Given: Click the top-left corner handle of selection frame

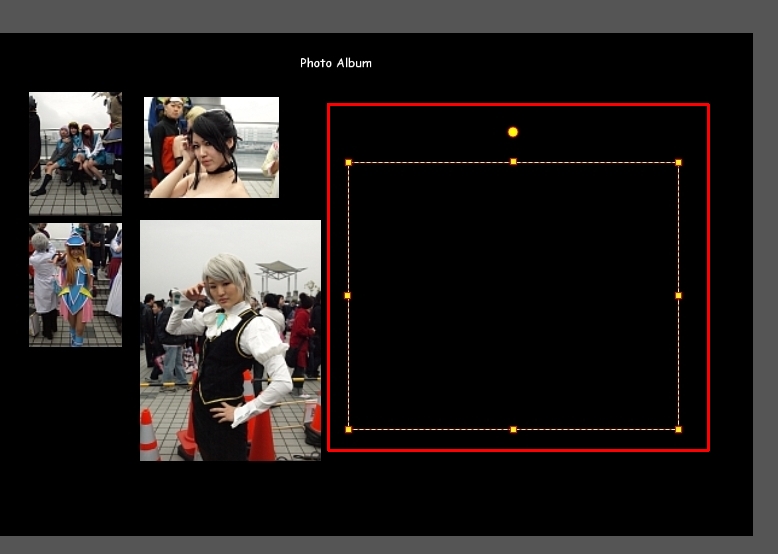Looking at the screenshot, I should [348, 162].
